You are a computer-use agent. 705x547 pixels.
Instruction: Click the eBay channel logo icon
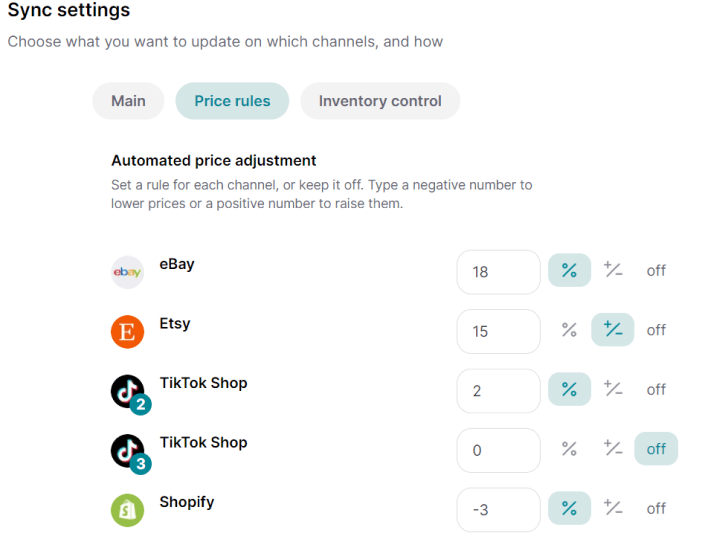click(x=128, y=272)
